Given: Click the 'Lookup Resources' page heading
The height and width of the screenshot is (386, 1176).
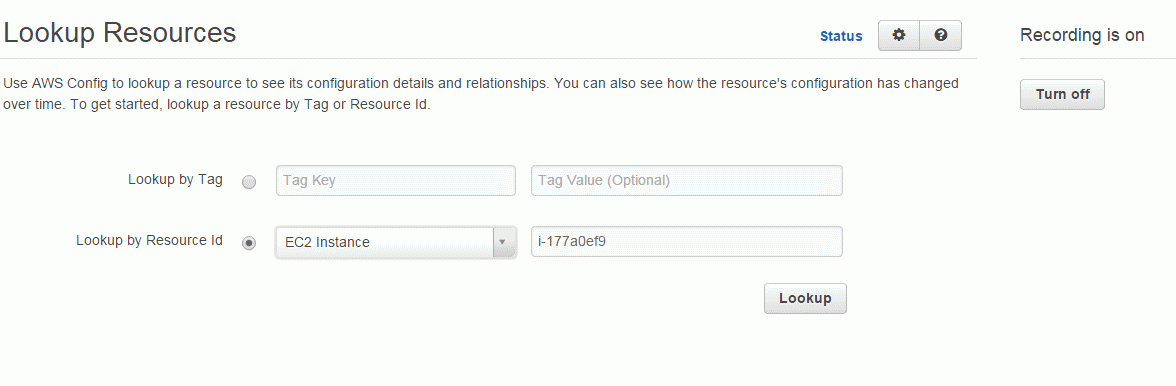Looking at the screenshot, I should [x=120, y=33].
